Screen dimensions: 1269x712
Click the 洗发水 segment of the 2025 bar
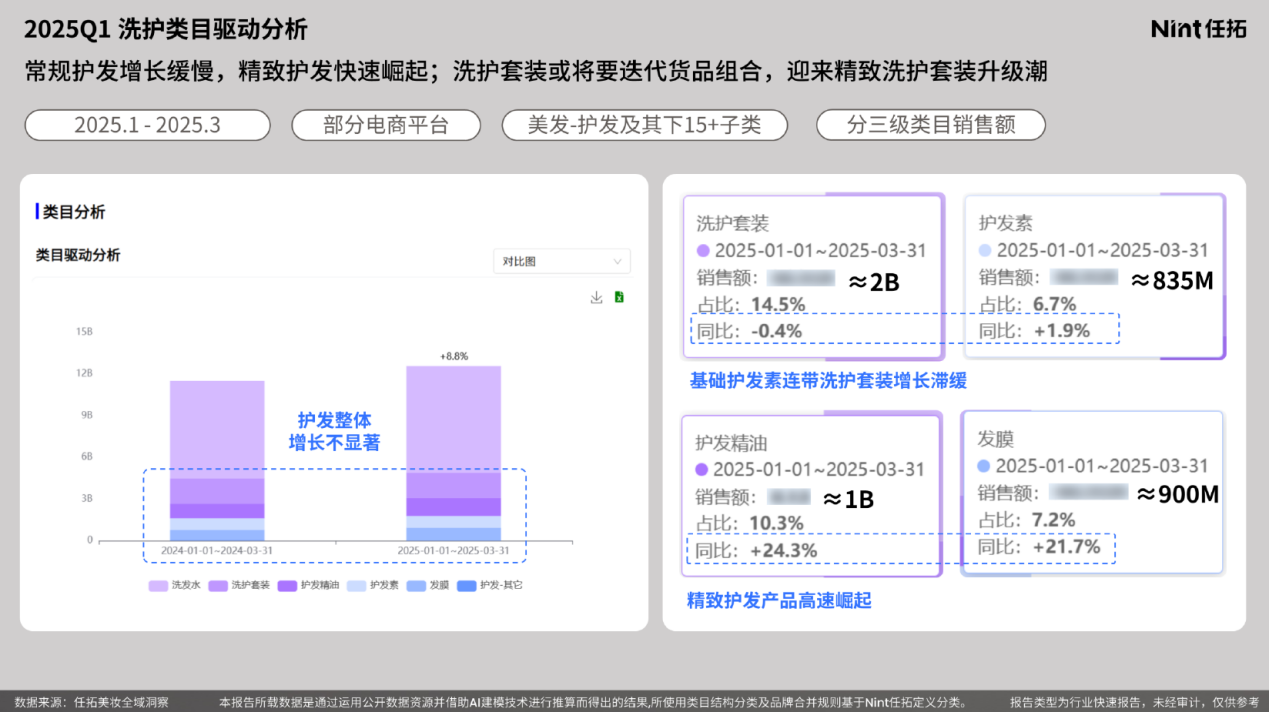453,419
